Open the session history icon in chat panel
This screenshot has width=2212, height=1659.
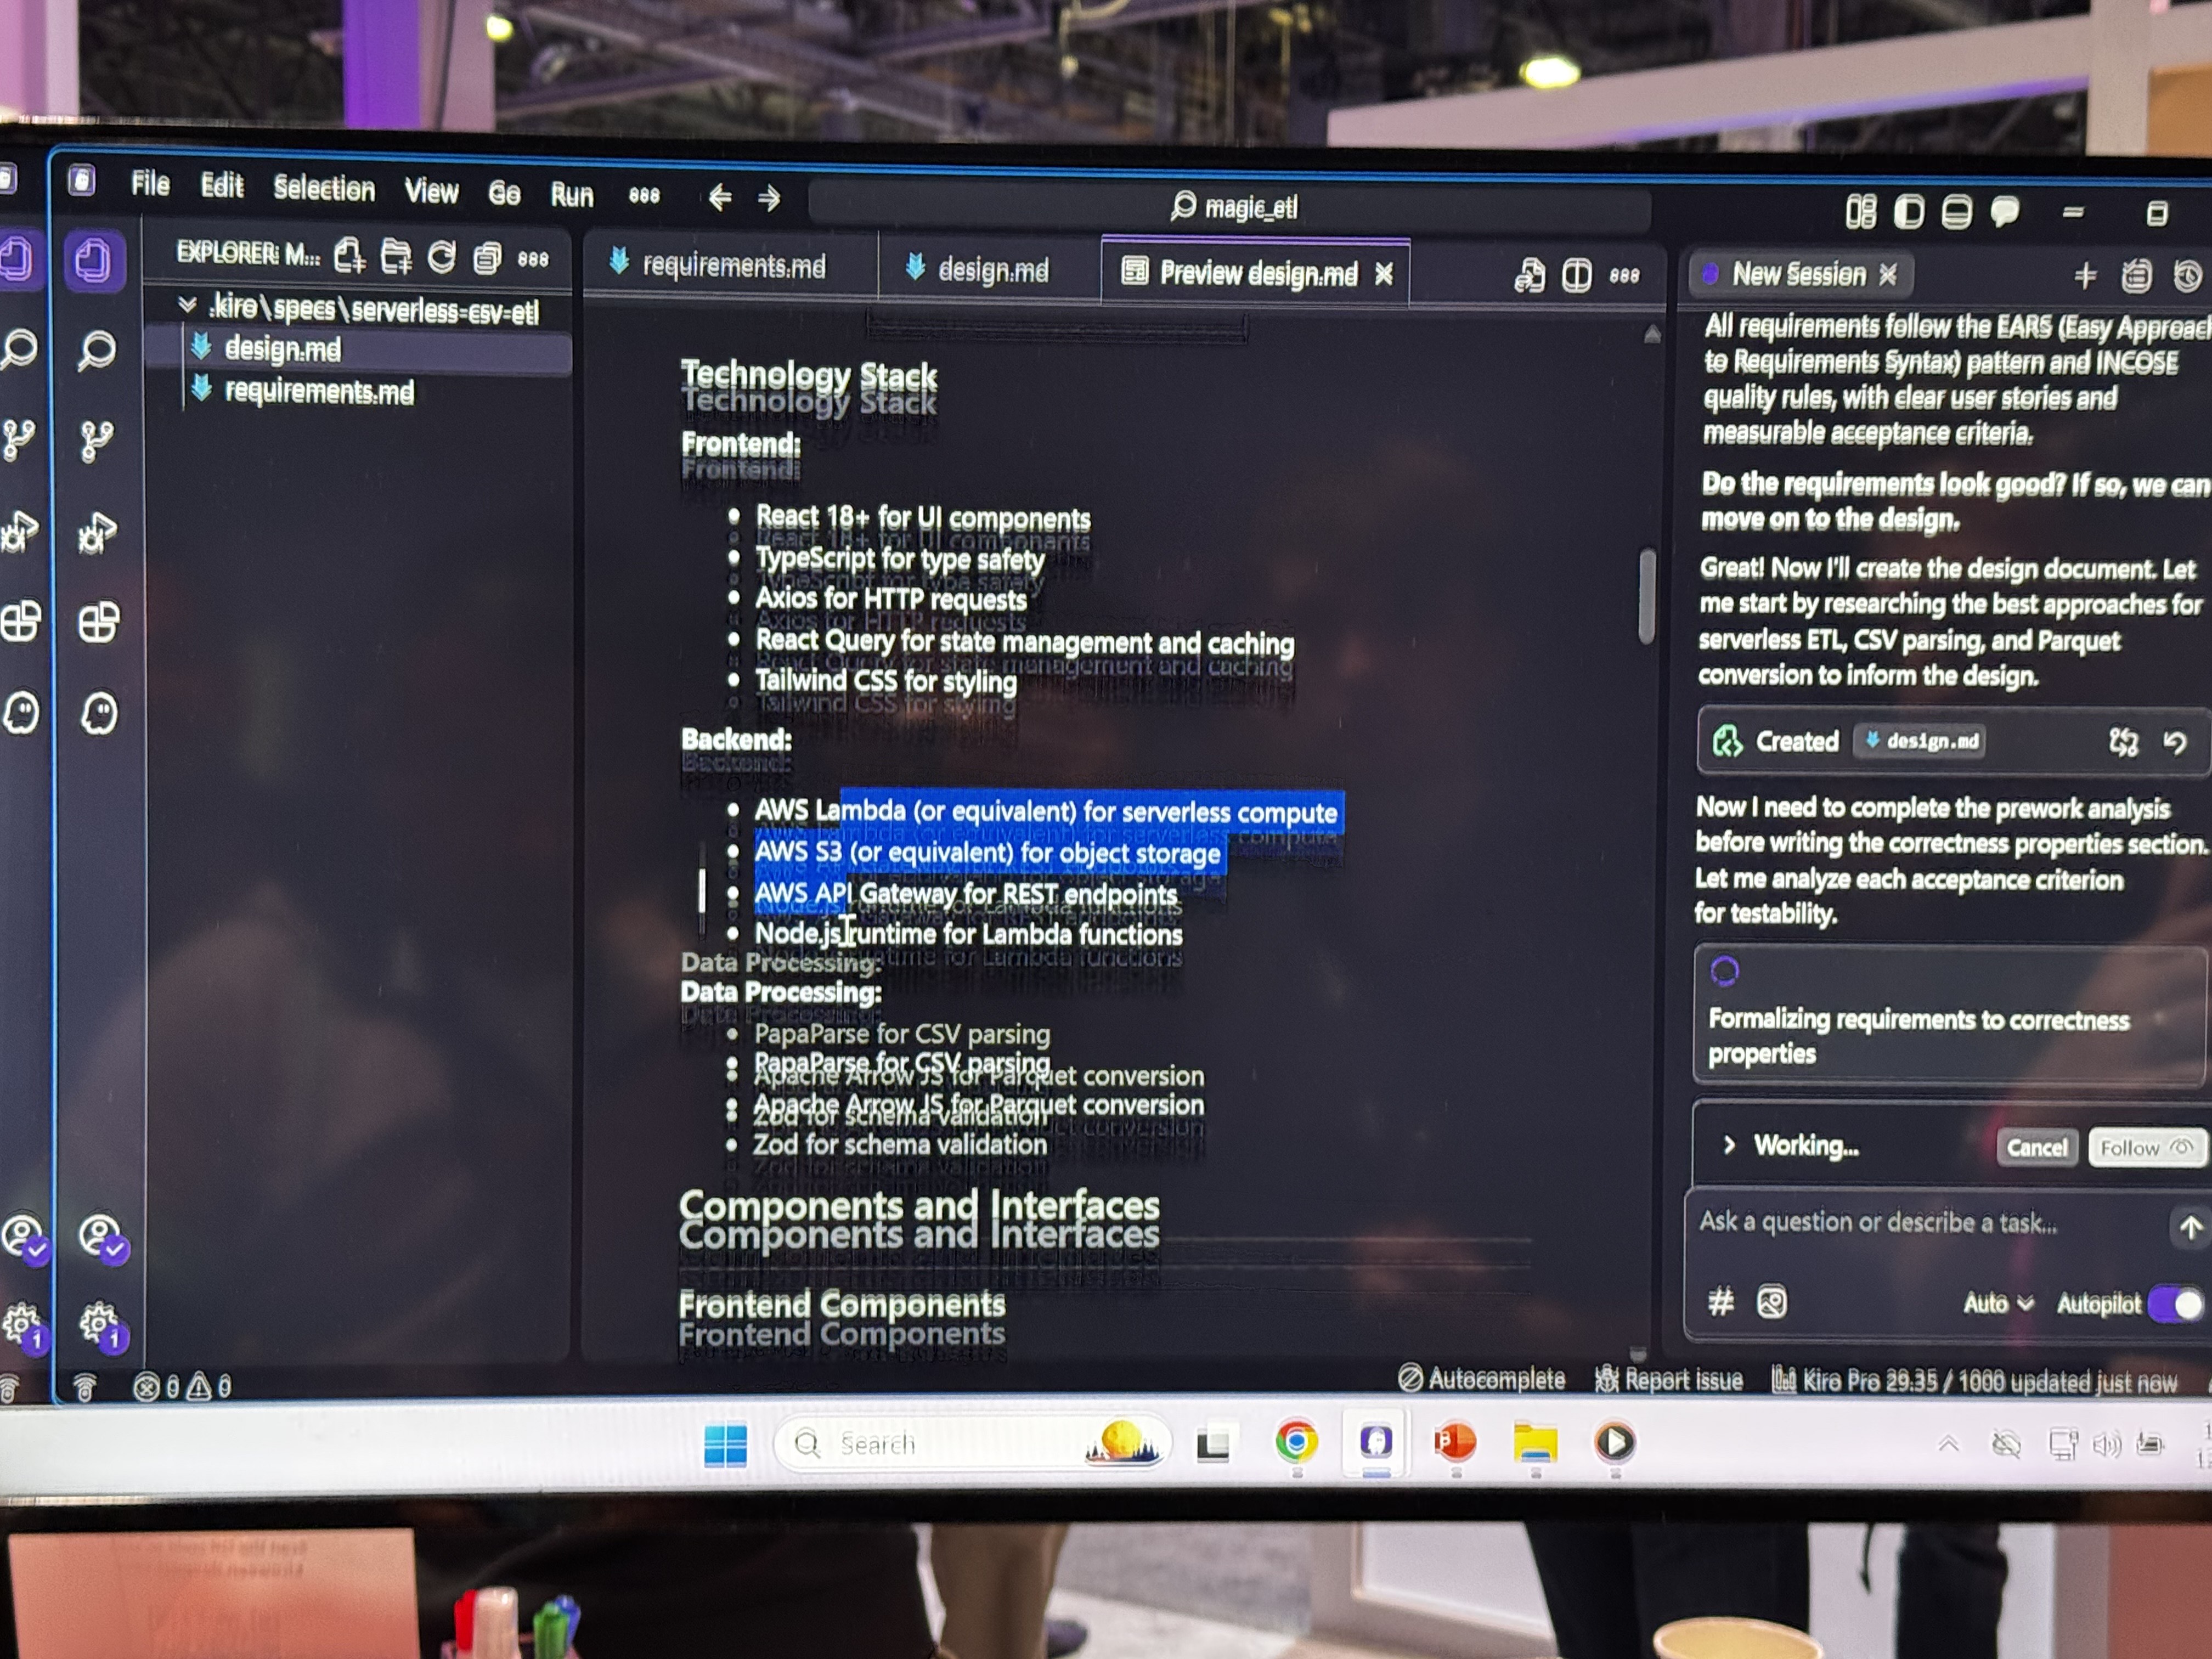pyautogui.click(x=2188, y=275)
